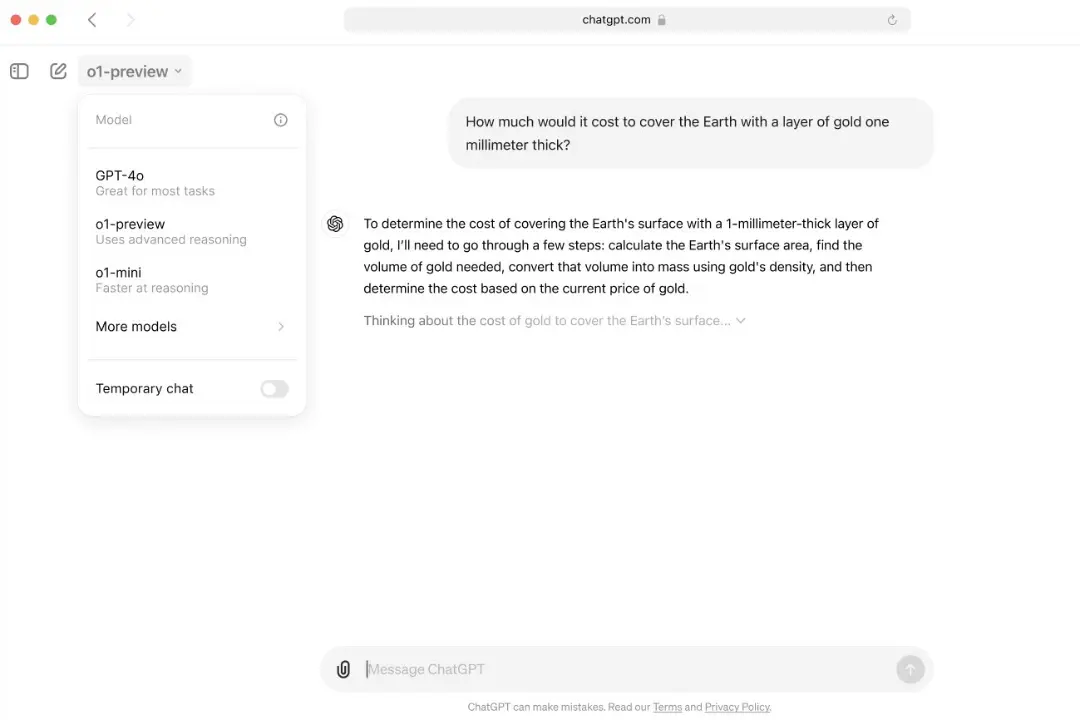Reload the page with refresh icon
This screenshot has width=1080, height=720.
(x=892, y=20)
